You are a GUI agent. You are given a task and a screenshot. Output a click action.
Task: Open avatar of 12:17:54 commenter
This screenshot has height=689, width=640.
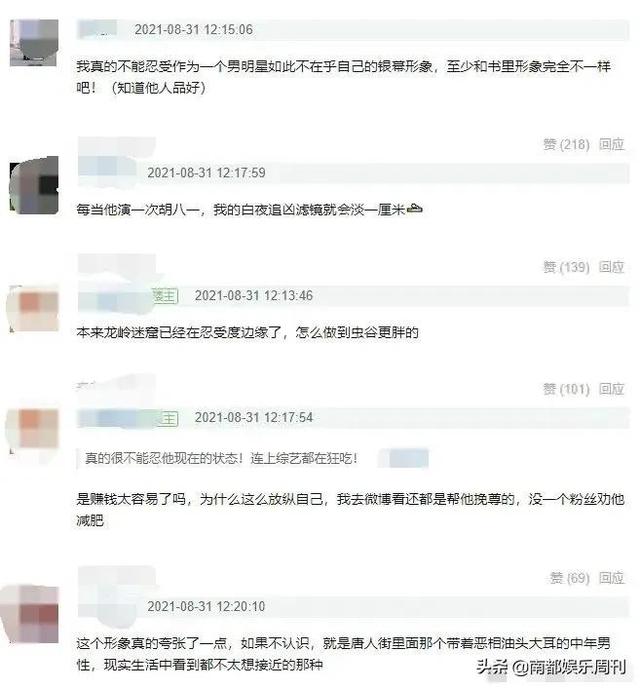[32, 432]
